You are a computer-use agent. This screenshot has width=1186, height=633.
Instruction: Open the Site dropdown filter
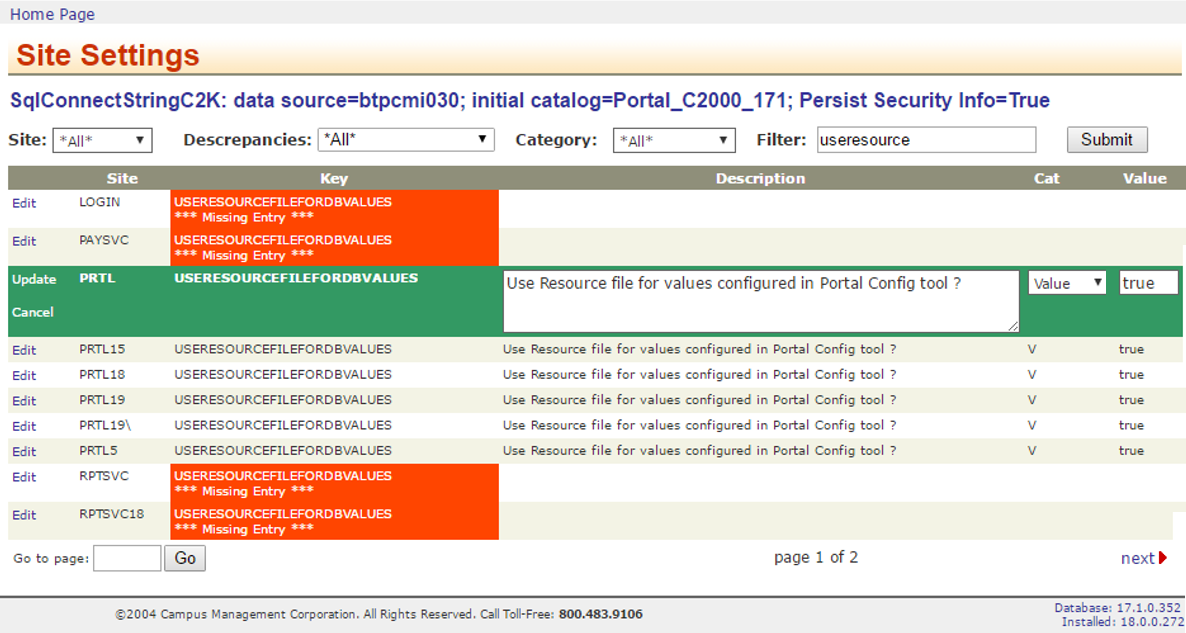pos(101,141)
